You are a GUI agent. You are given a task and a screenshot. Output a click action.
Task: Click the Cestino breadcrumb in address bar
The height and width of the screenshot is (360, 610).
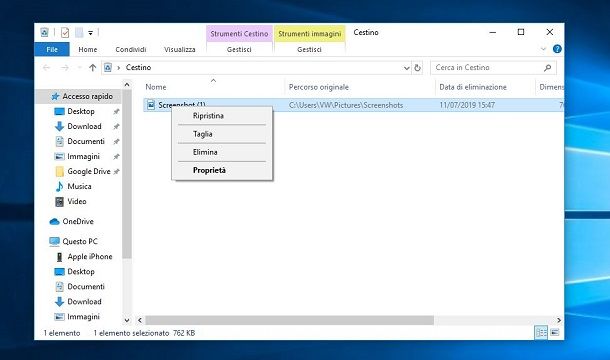138,67
